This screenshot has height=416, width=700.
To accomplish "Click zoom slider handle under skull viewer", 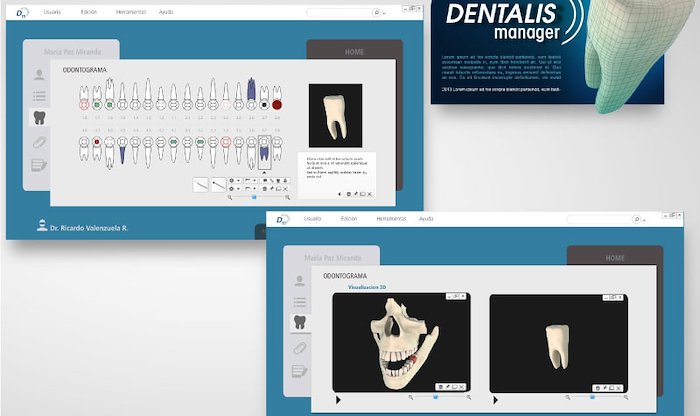I will click(435, 397).
